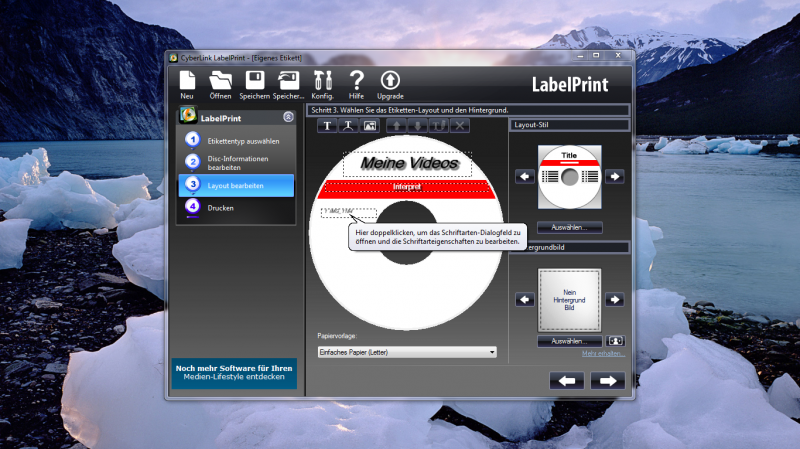Show next background image with right arrow
800x449 pixels.
[615, 300]
